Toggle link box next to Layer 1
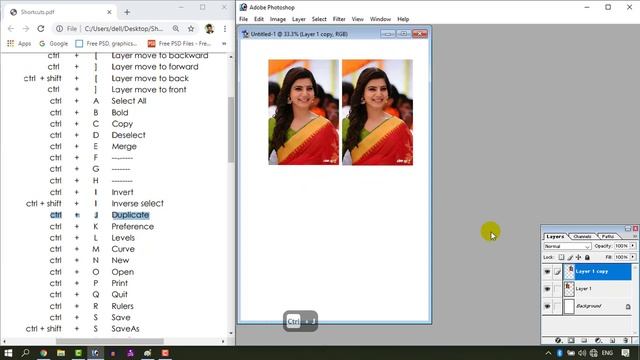 [x=557, y=289]
